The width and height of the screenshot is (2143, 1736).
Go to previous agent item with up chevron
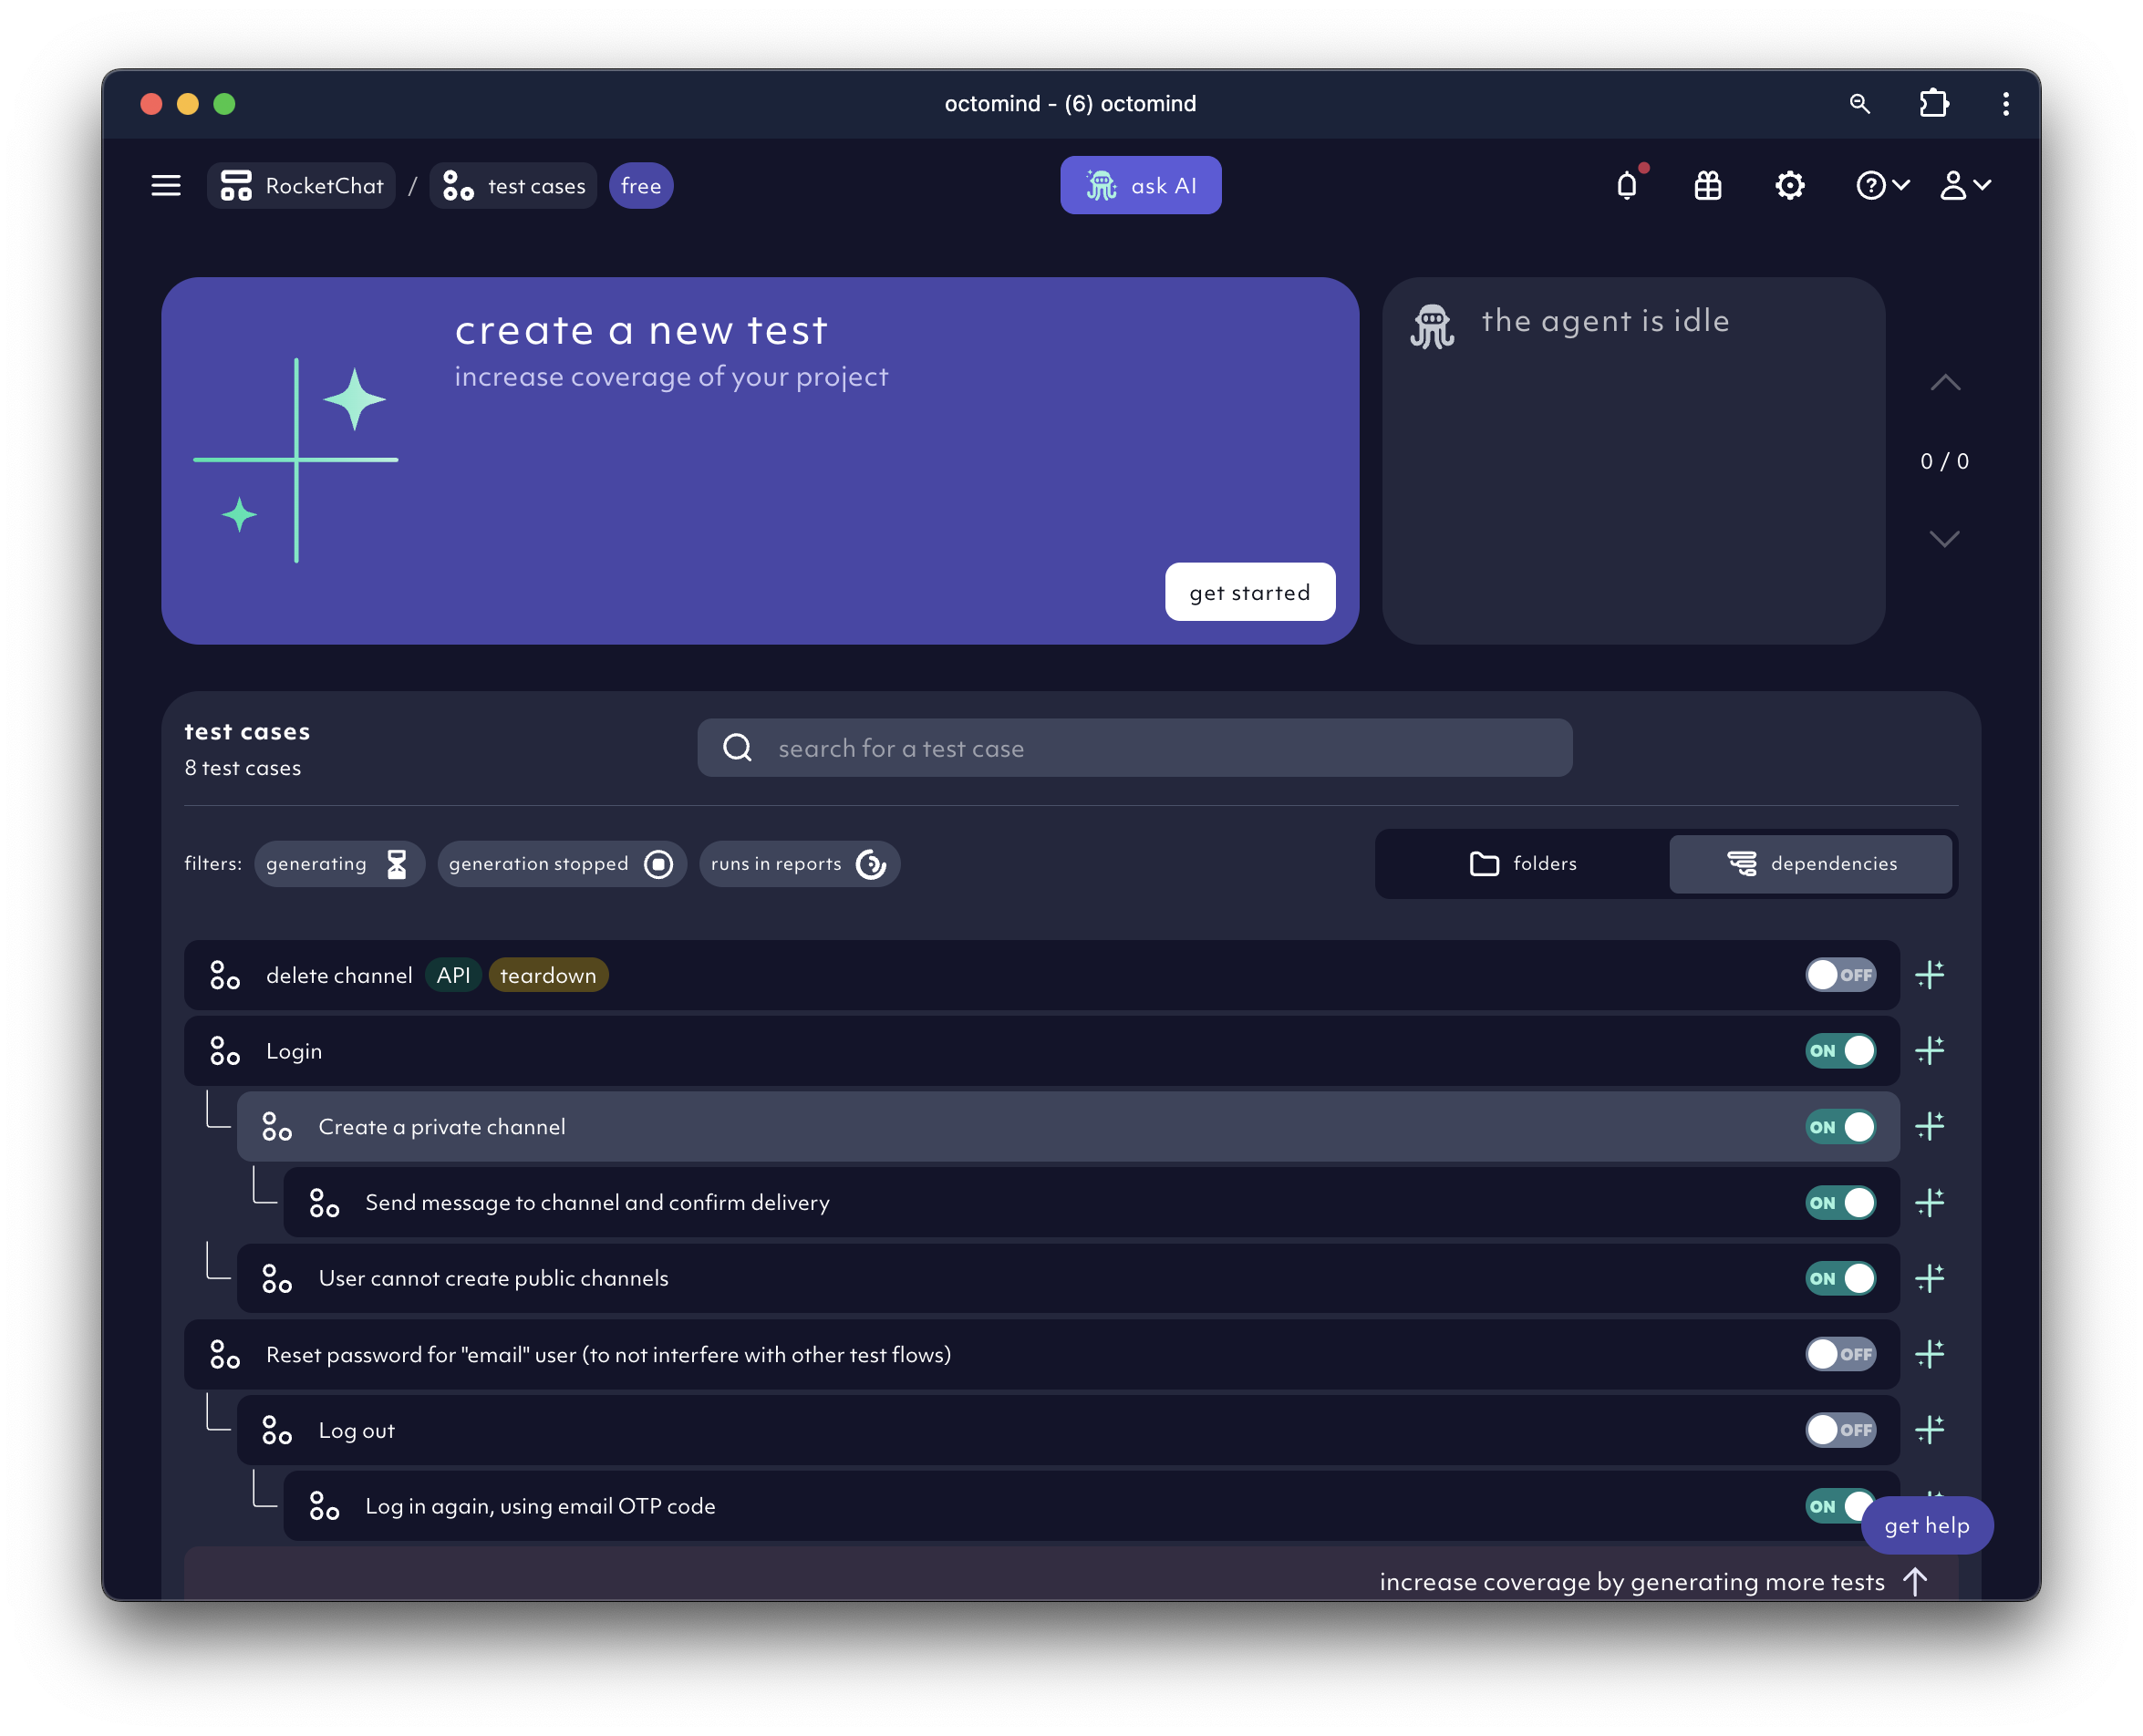1944,383
